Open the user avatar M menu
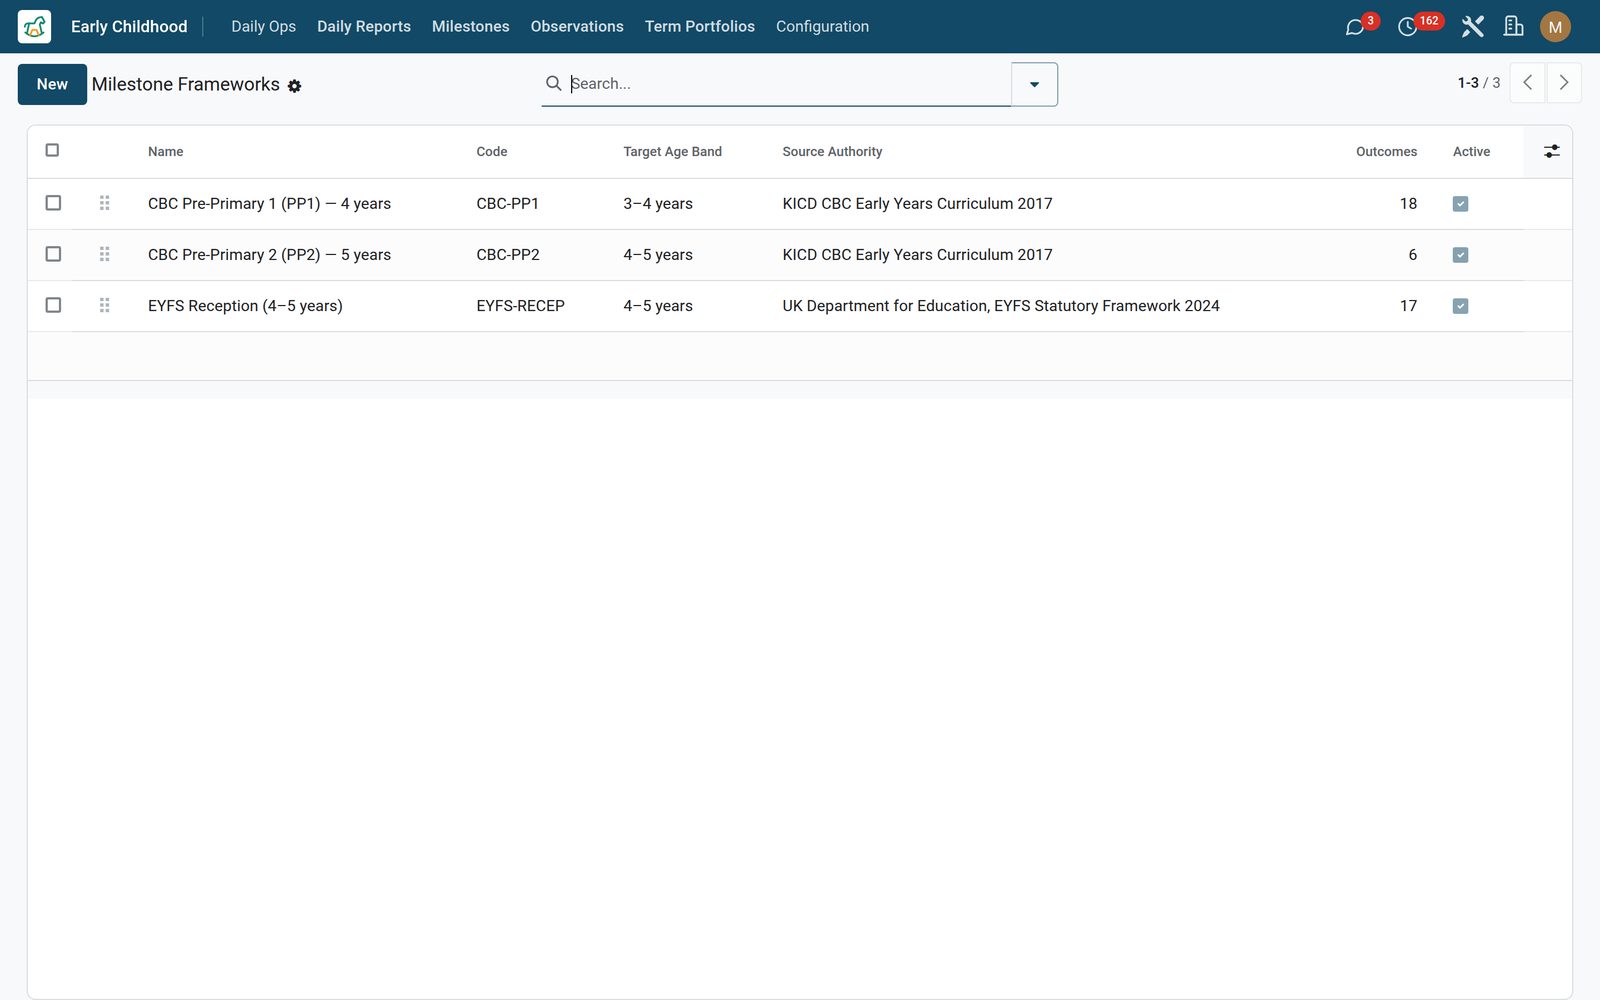The width and height of the screenshot is (1600, 1000). tap(1555, 27)
